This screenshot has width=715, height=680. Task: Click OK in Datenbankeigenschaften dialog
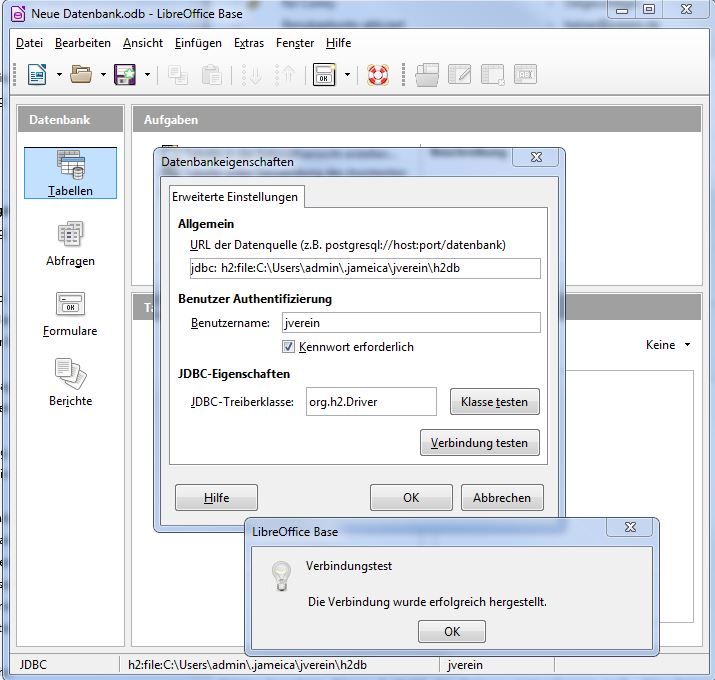click(x=411, y=498)
